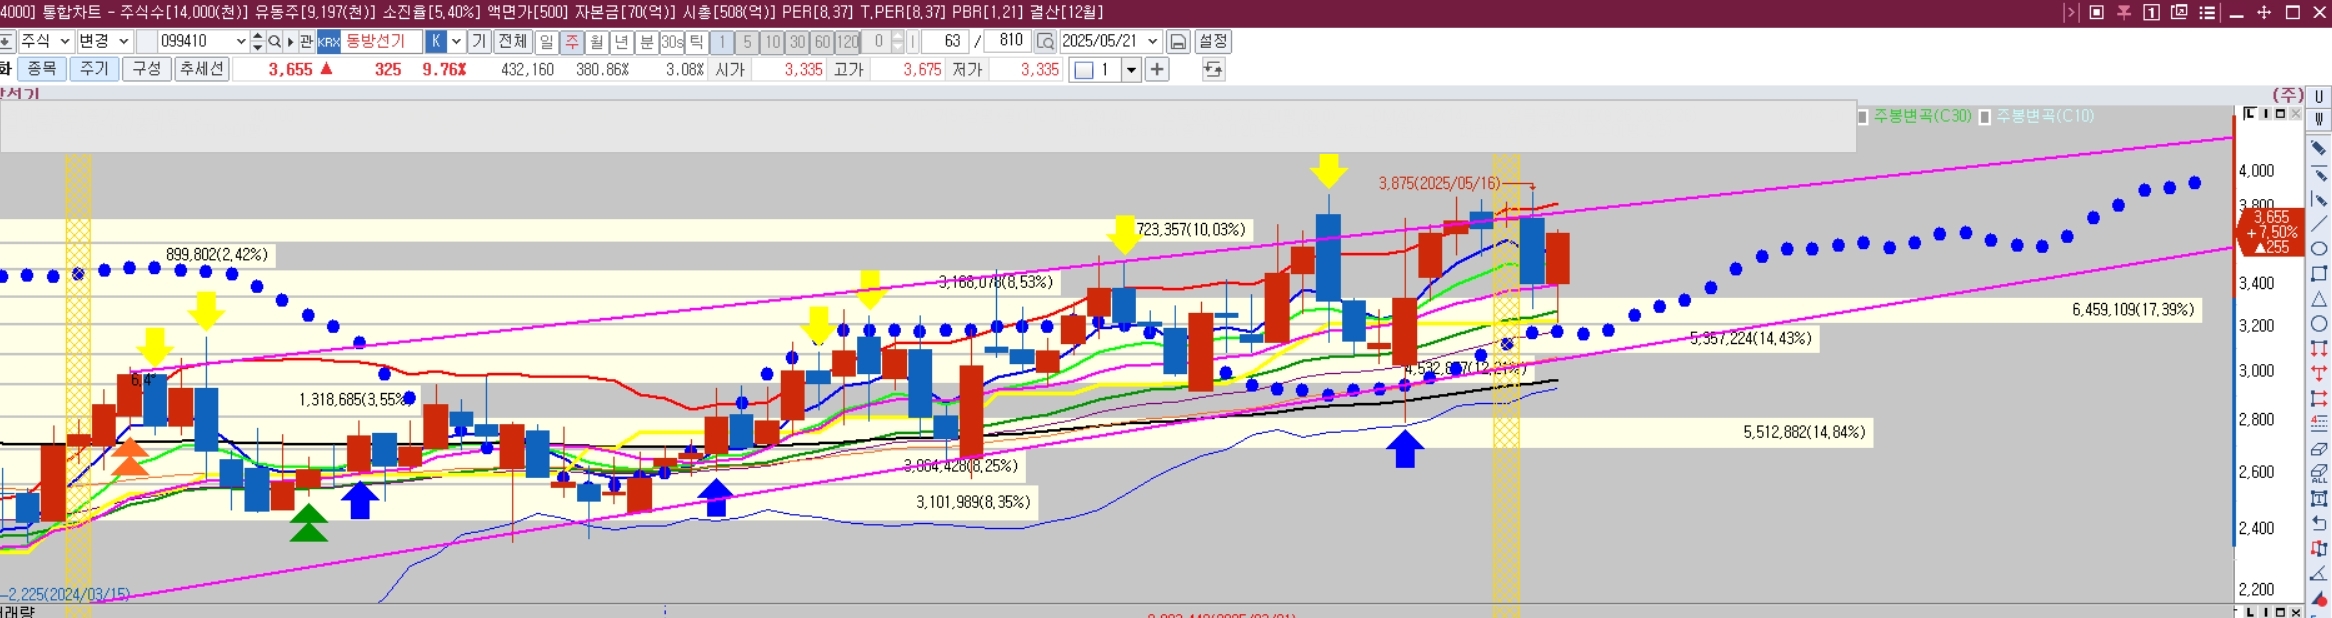2332x618 pixels.
Task: Click the total count field showing 810
Action: coord(1008,41)
